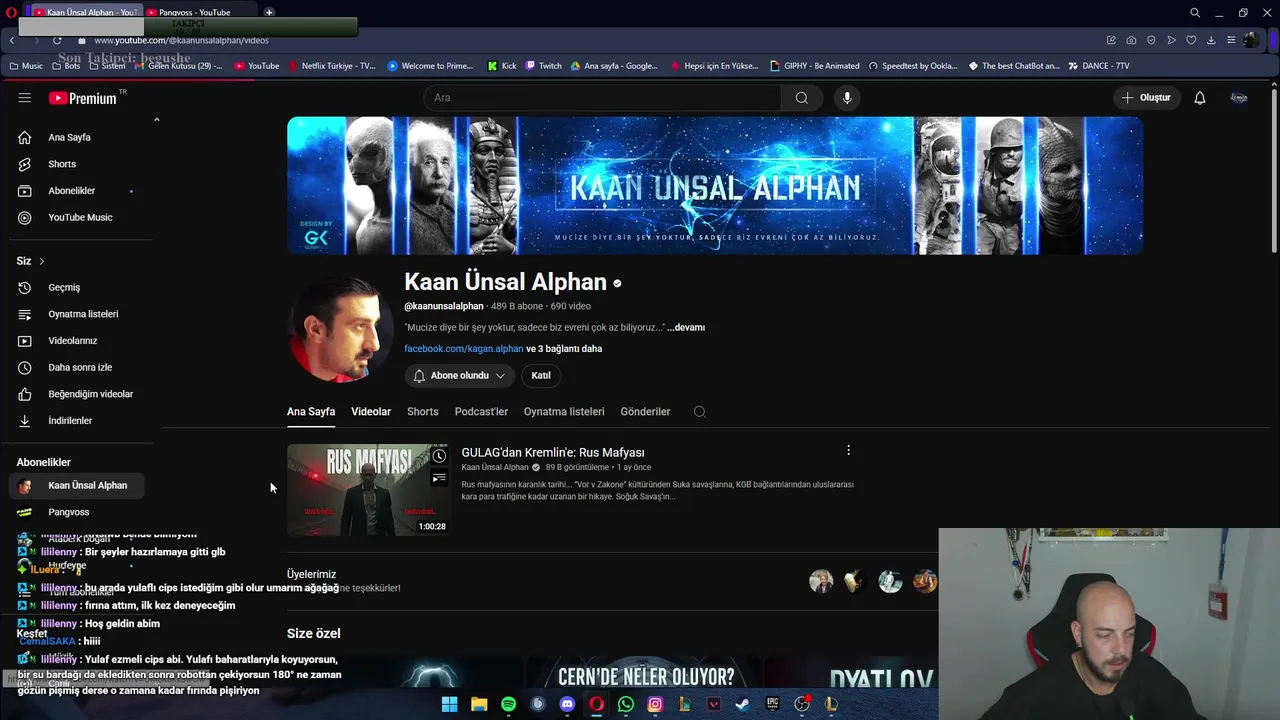Click the Ara search input field
The height and width of the screenshot is (720, 1280).
pos(602,98)
